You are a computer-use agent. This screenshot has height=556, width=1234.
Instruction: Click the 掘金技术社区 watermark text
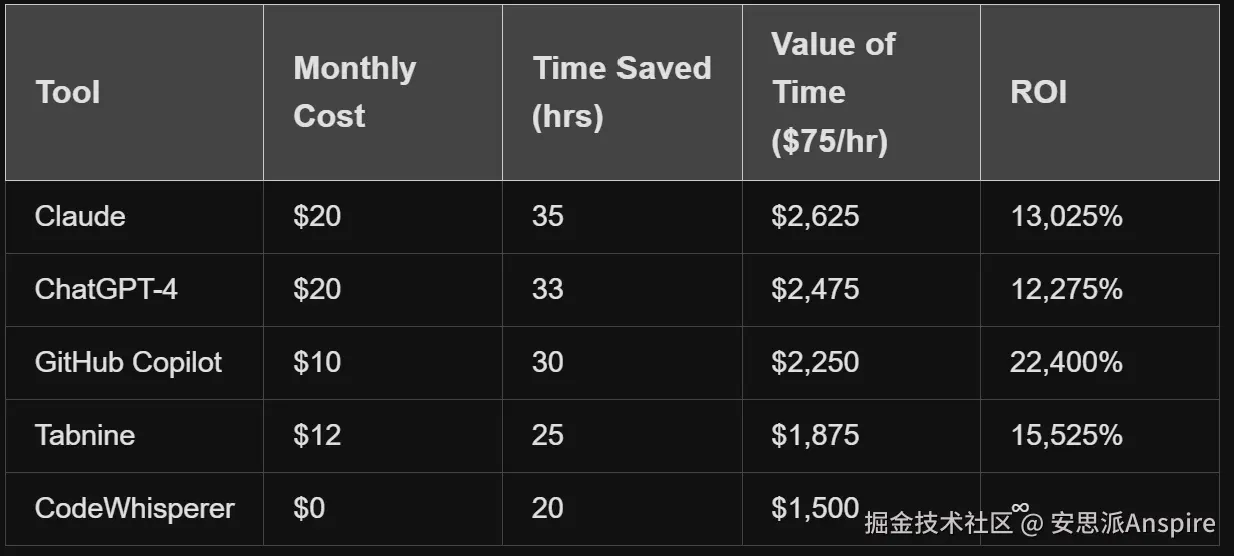pos(938,523)
